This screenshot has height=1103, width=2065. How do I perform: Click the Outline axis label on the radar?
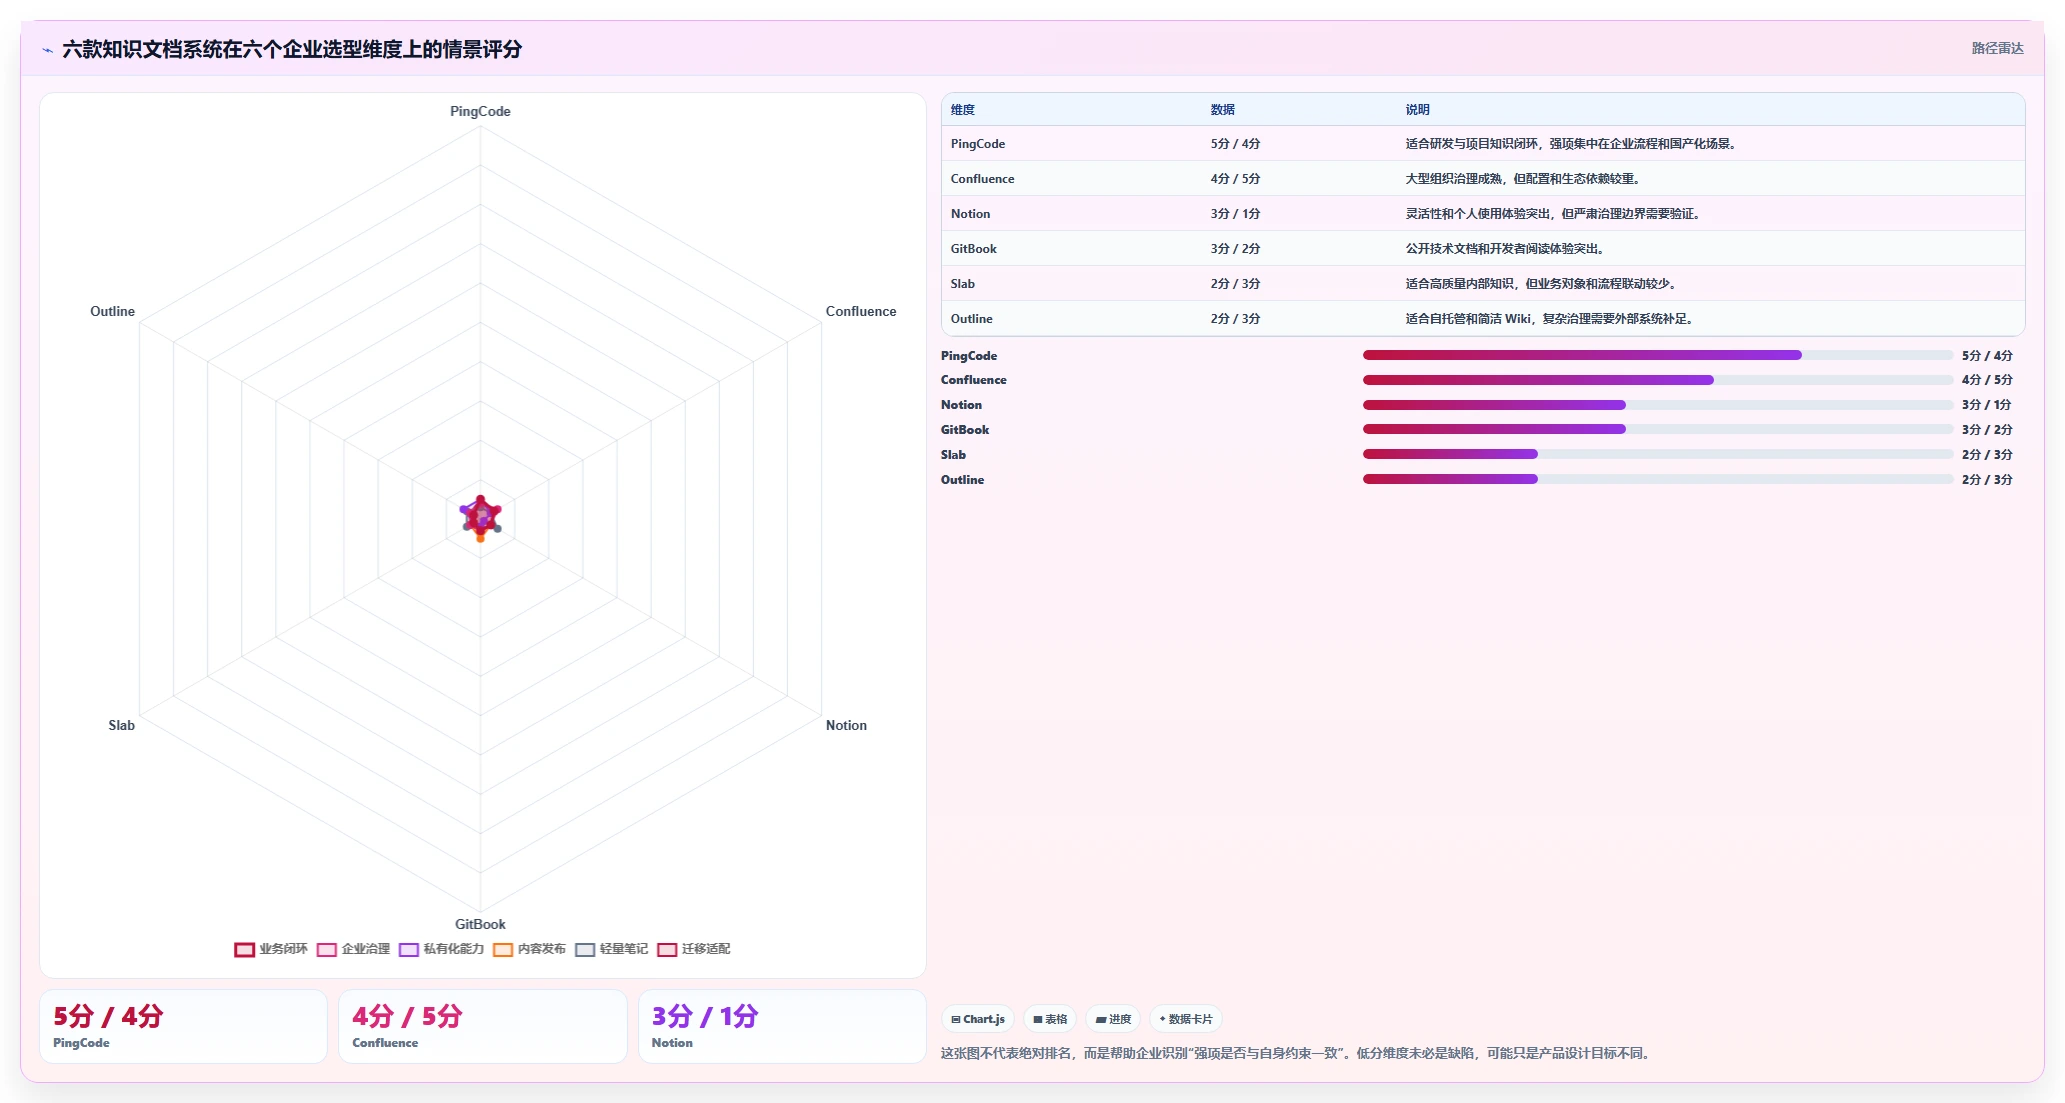tap(112, 312)
